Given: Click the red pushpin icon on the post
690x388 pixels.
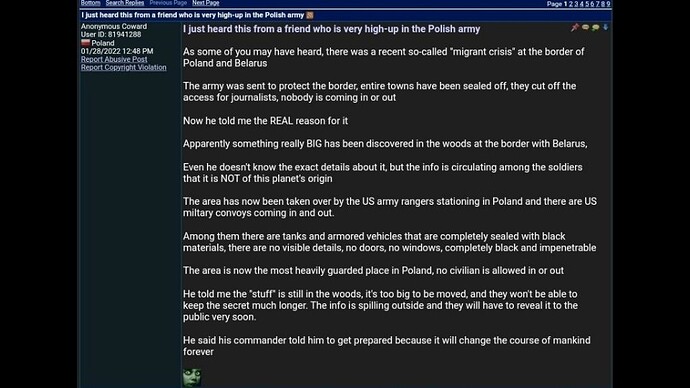Looking at the screenshot, I should point(575,27).
